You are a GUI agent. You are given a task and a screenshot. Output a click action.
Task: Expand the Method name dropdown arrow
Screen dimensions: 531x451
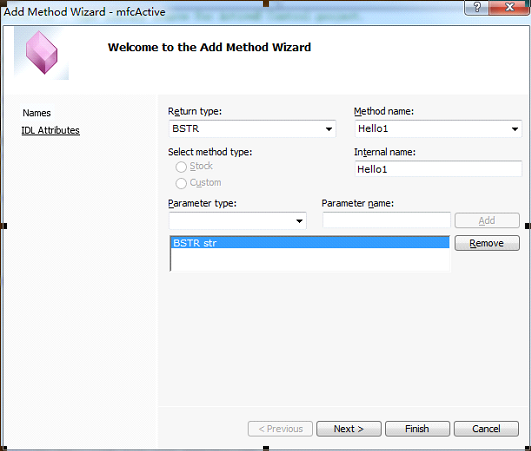tap(515, 129)
